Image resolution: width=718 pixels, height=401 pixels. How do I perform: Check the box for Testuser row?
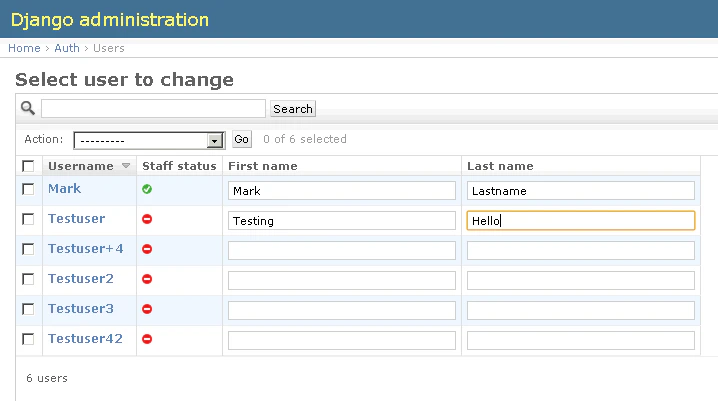[28, 219]
